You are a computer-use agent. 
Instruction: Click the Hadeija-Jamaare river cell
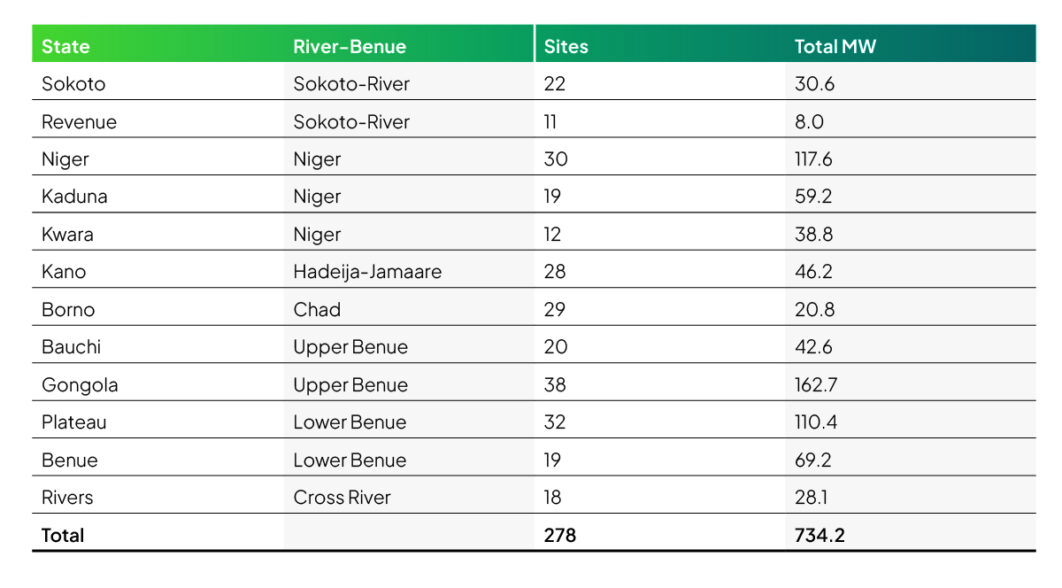point(367,272)
